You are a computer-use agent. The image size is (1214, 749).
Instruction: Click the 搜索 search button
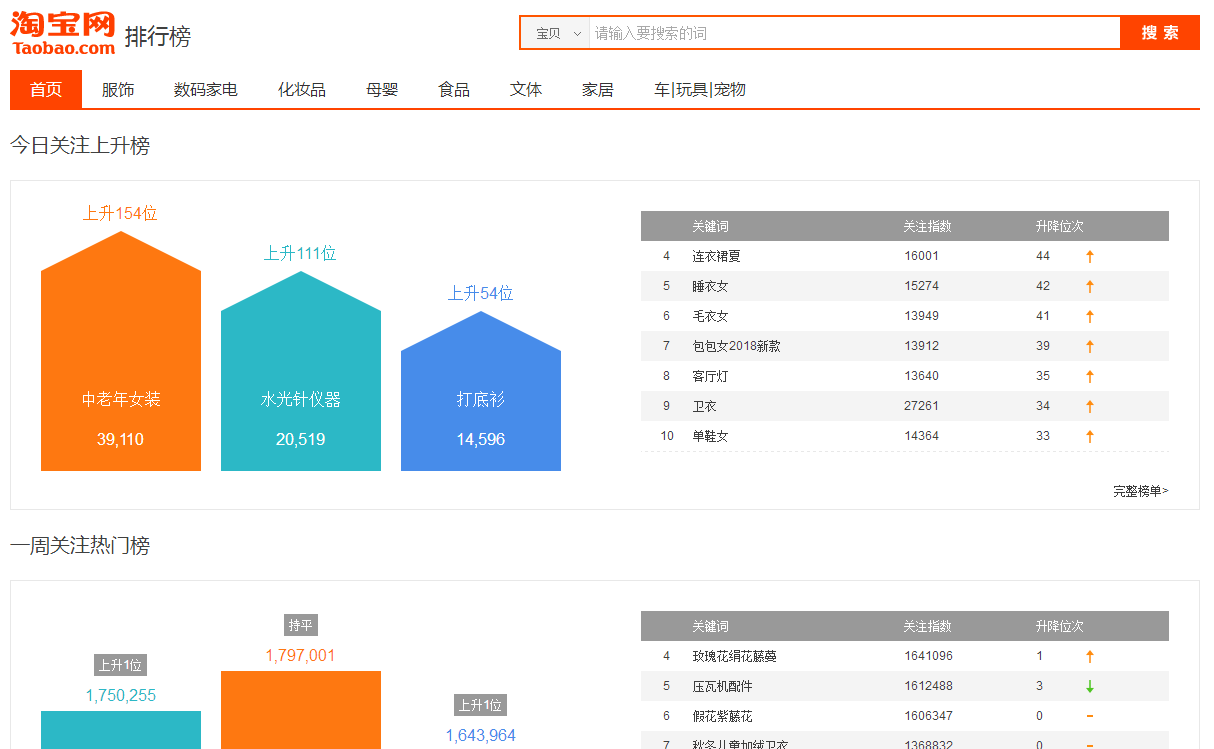click(1160, 33)
